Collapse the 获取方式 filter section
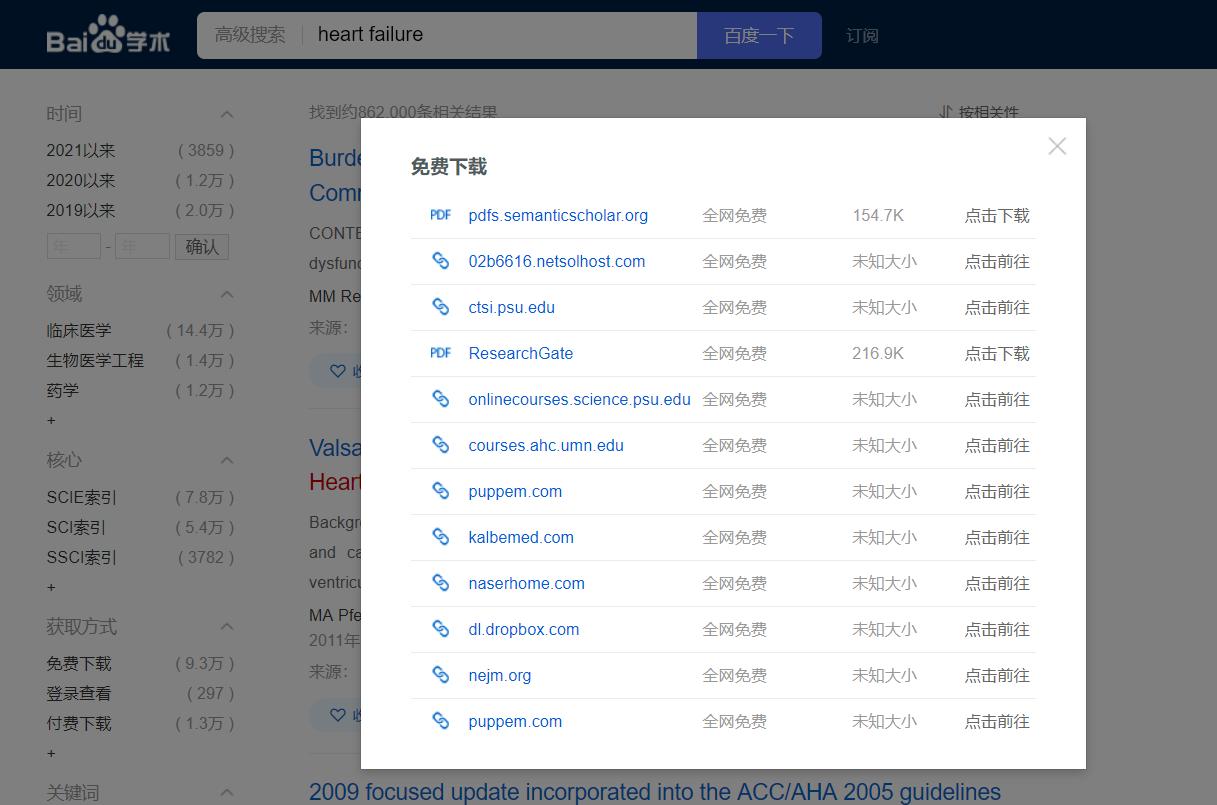The width and height of the screenshot is (1217, 805). tap(227, 627)
